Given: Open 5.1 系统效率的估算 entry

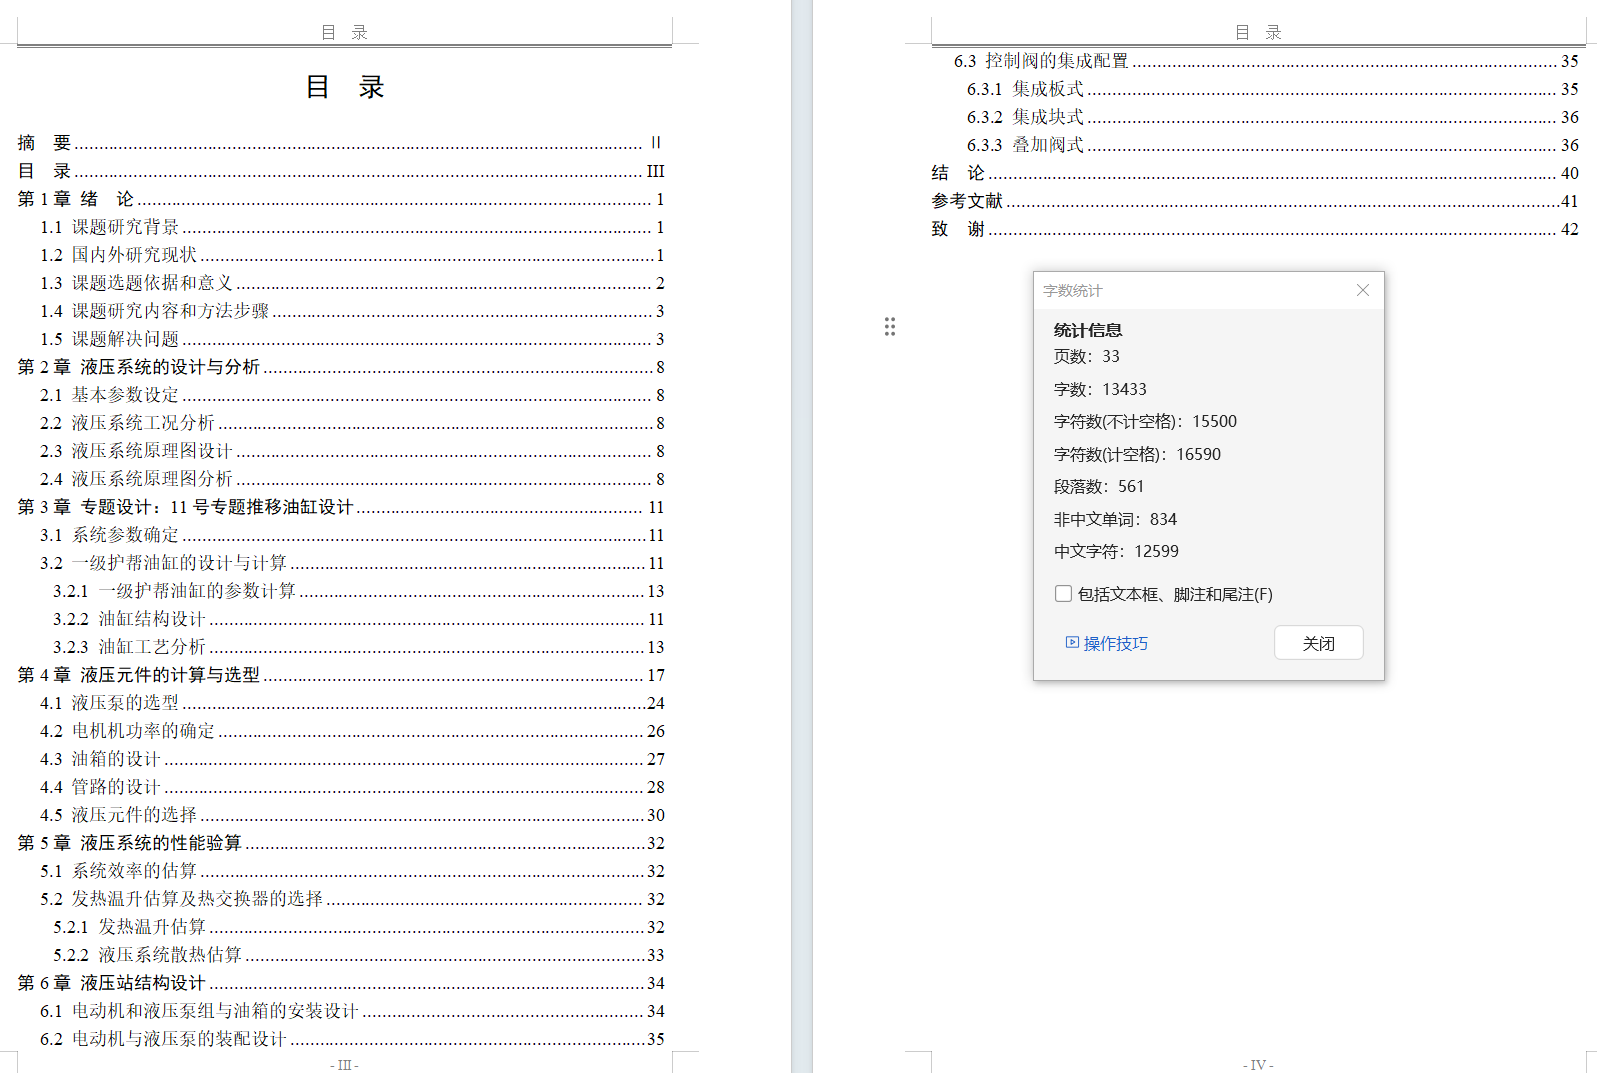Looking at the screenshot, I should (352, 871).
